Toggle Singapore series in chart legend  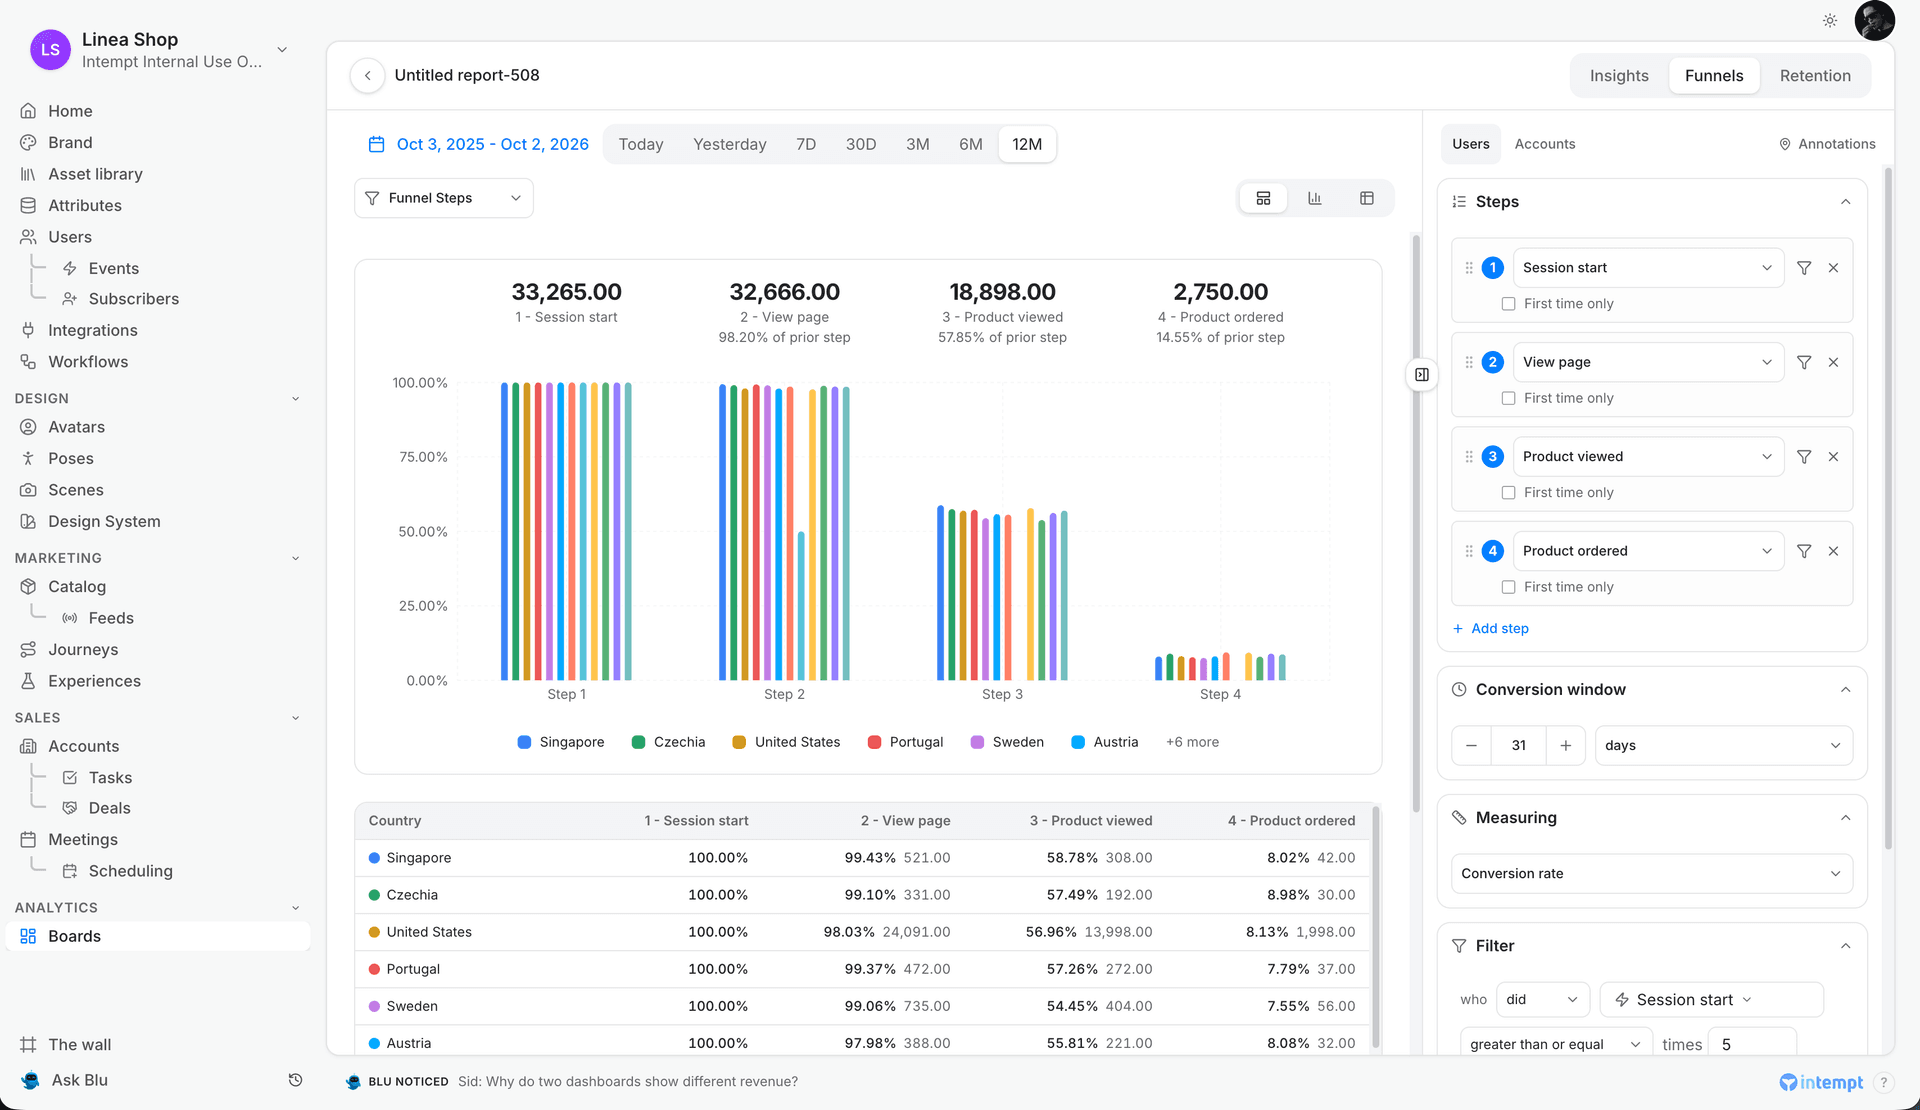[x=561, y=742]
